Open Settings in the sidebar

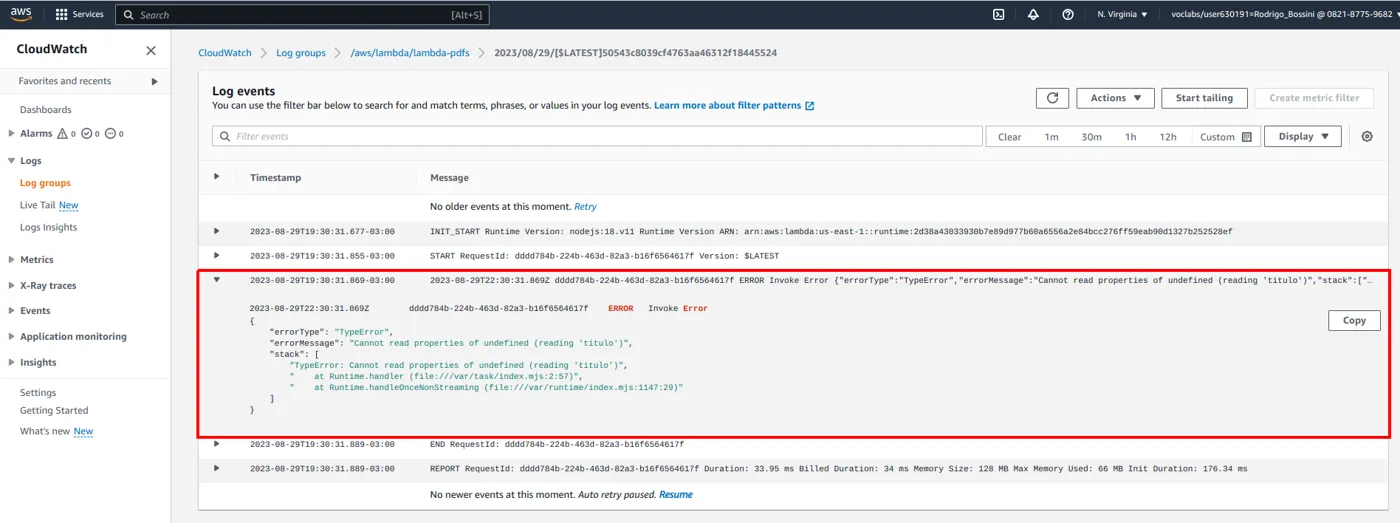[x=38, y=393]
